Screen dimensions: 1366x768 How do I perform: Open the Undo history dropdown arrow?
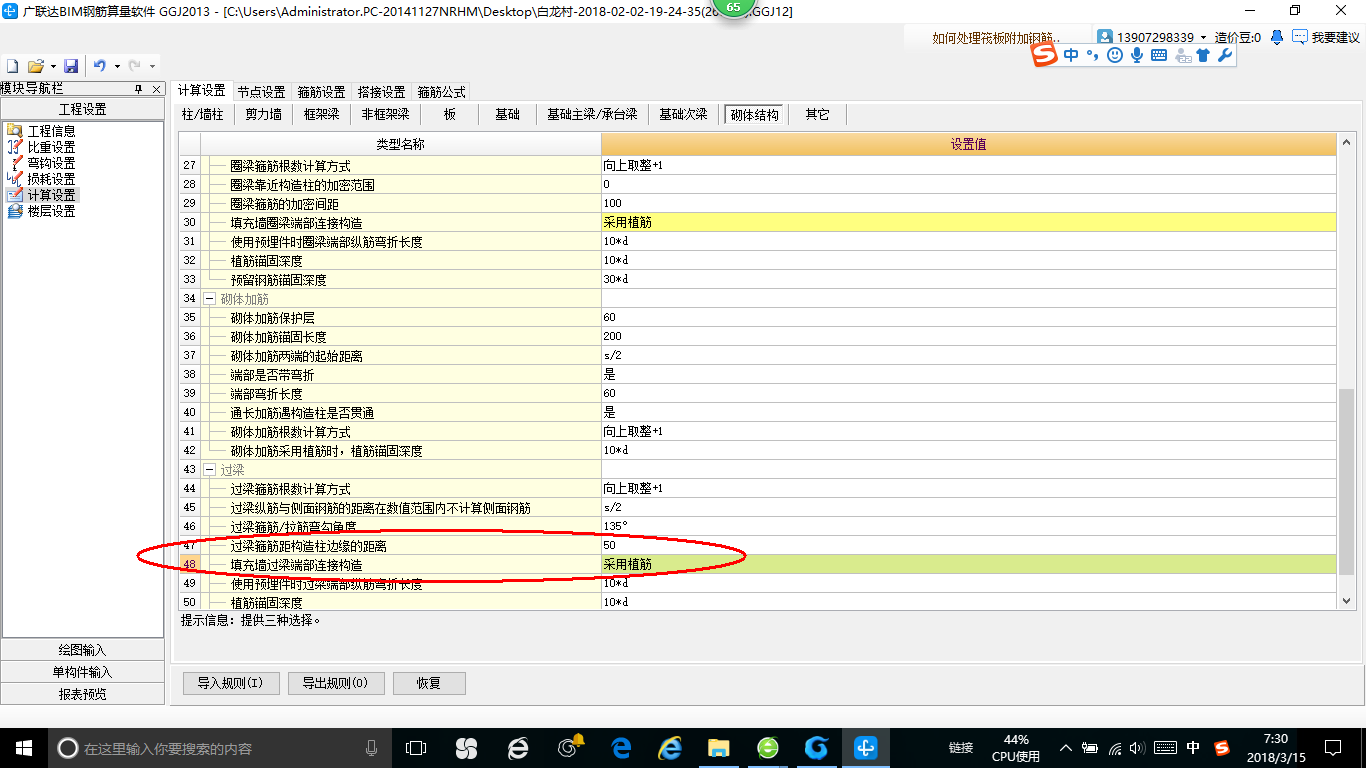[117, 66]
